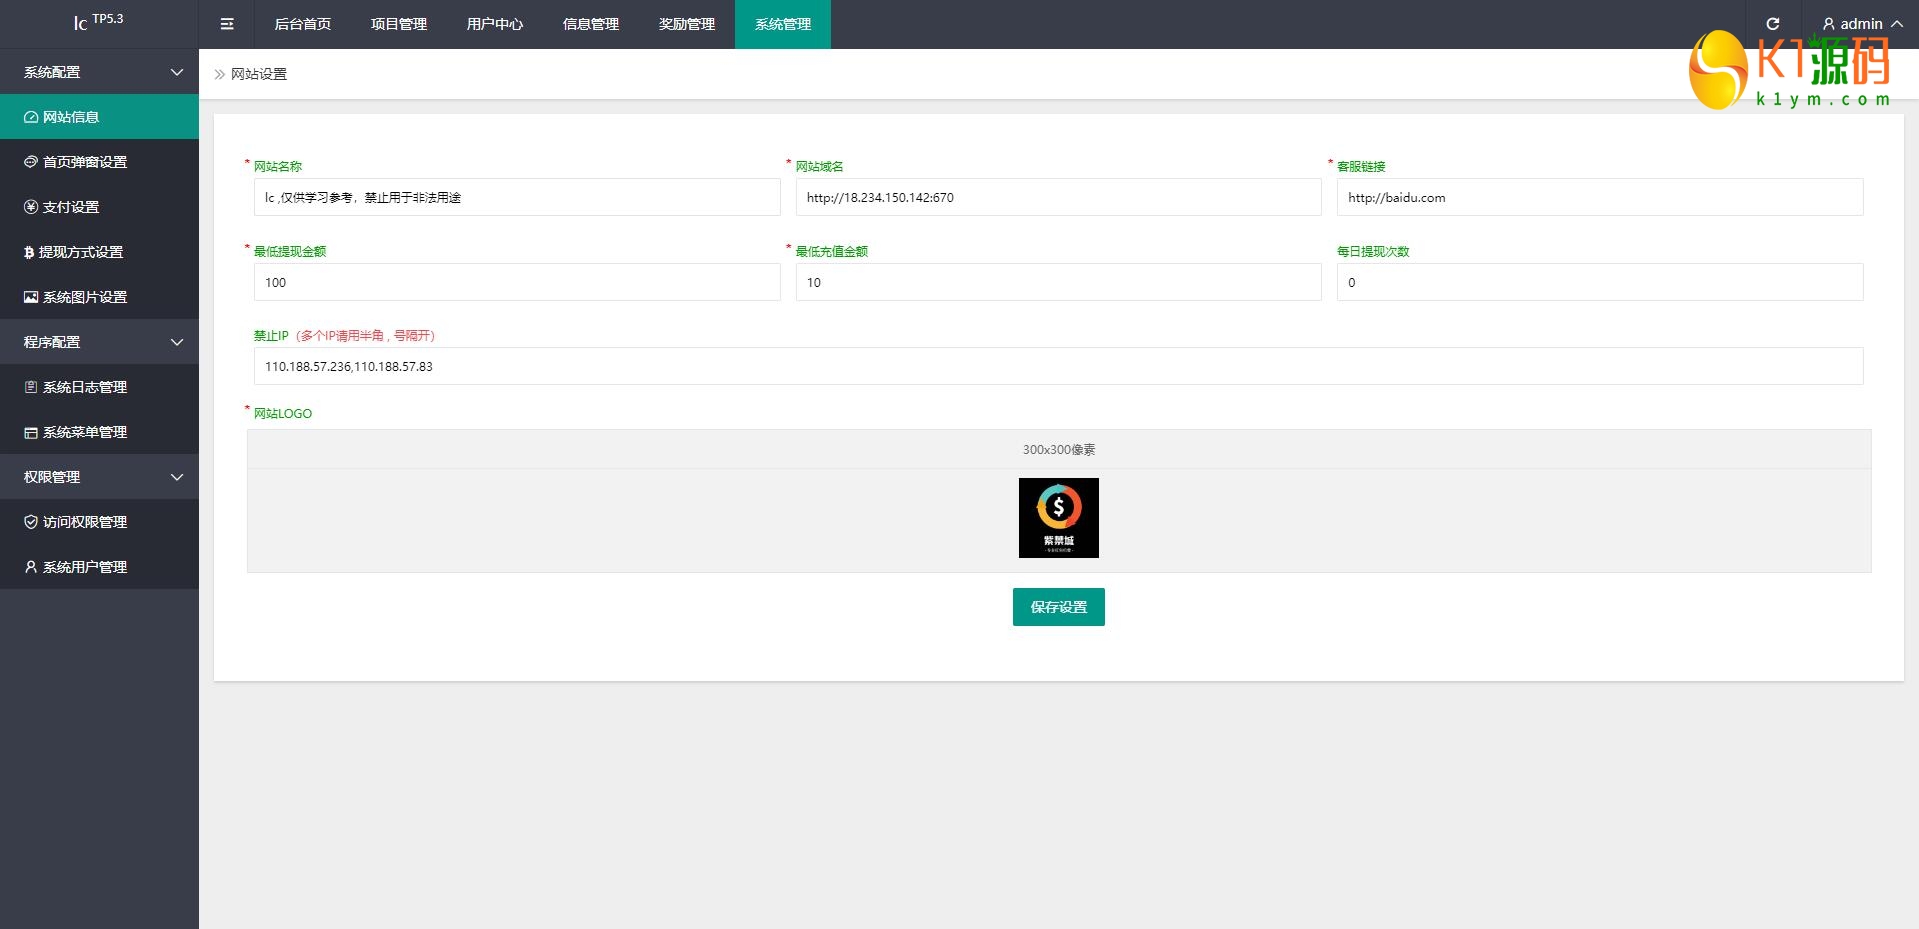The image size is (1919, 929).
Task: Open 提现方式设置 in sidebar
Action: (x=99, y=252)
